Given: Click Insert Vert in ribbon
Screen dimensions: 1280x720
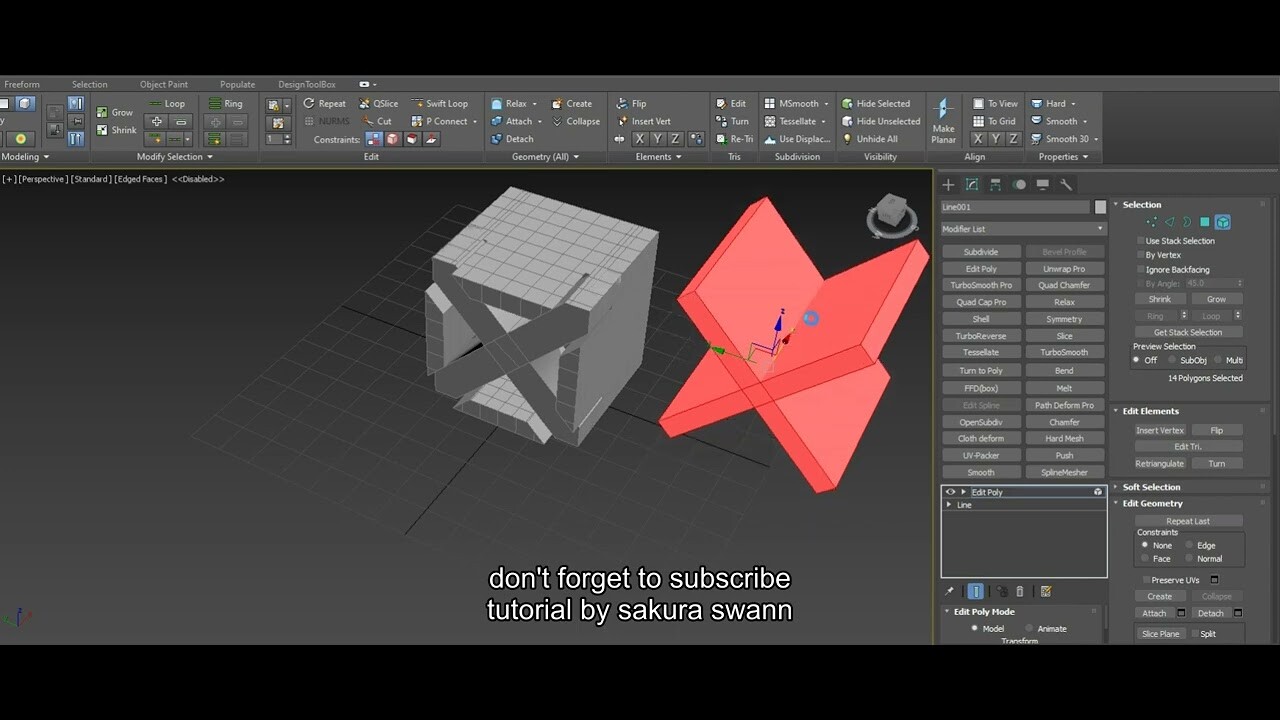Looking at the screenshot, I should 643,122.
